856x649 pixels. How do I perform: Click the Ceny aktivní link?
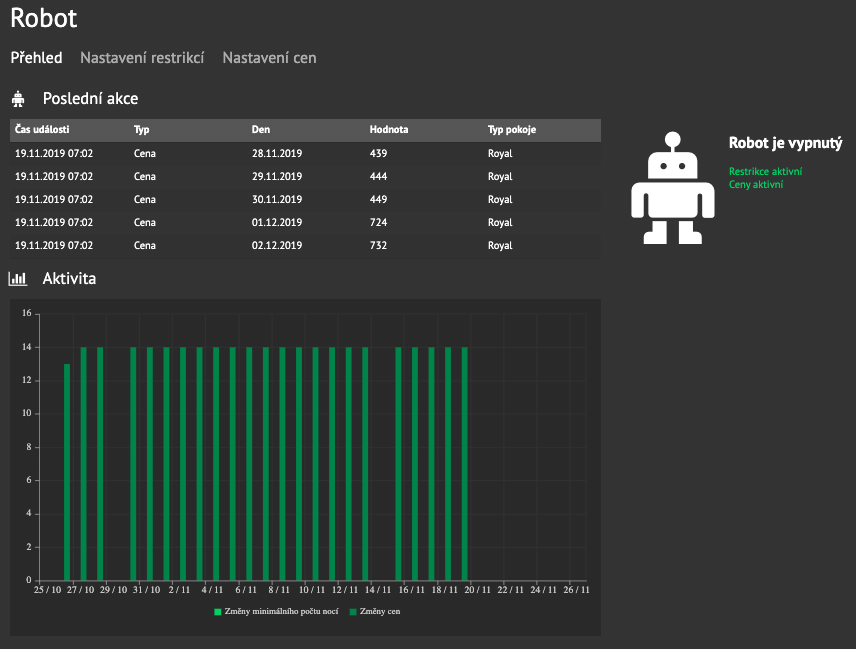(756, 184)
